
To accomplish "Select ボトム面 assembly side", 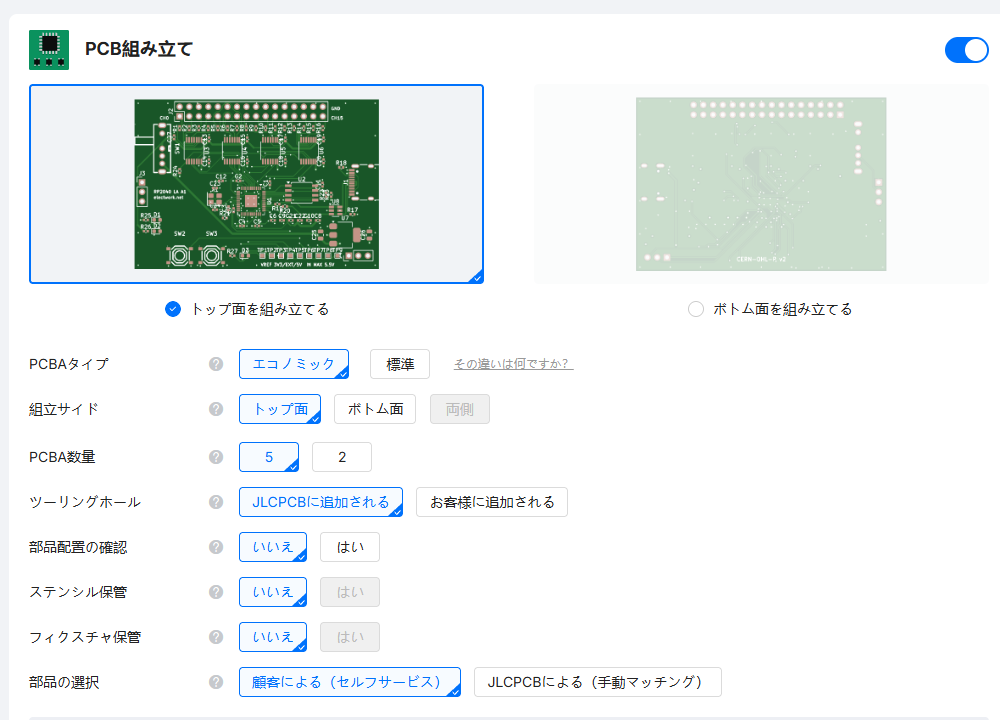I will pyautogui.click(x=375, y=409).
